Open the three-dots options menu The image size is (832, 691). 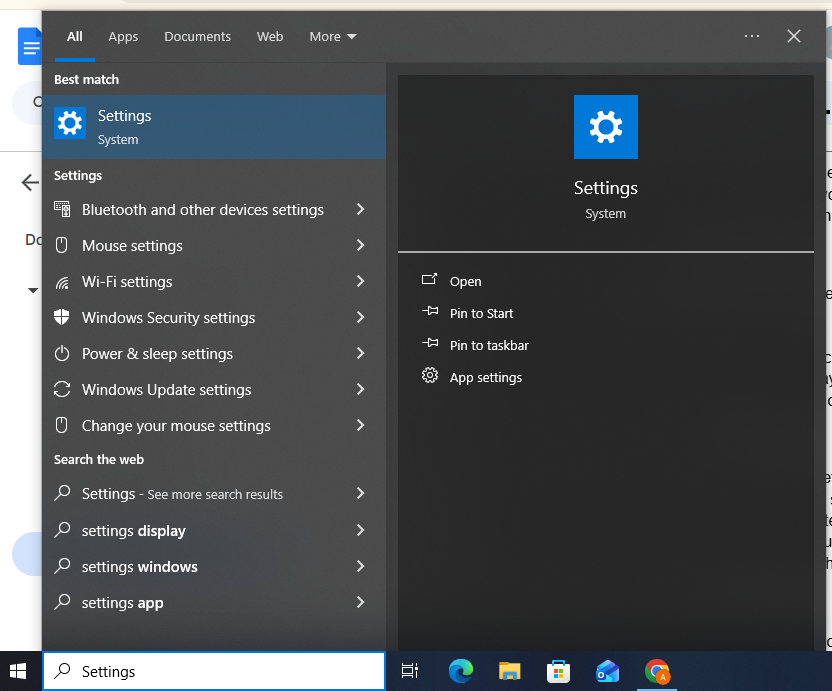752,37
